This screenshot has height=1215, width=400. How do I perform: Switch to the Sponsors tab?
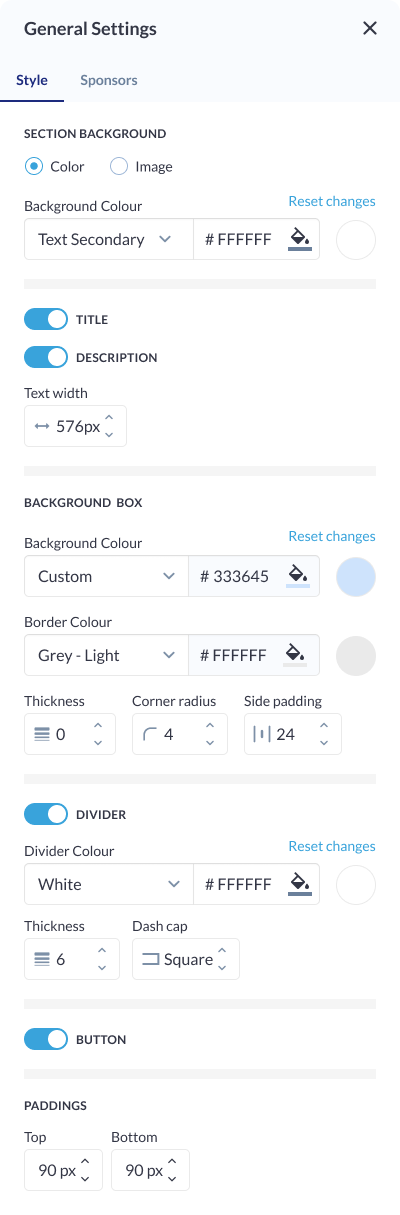click(109, 80)
